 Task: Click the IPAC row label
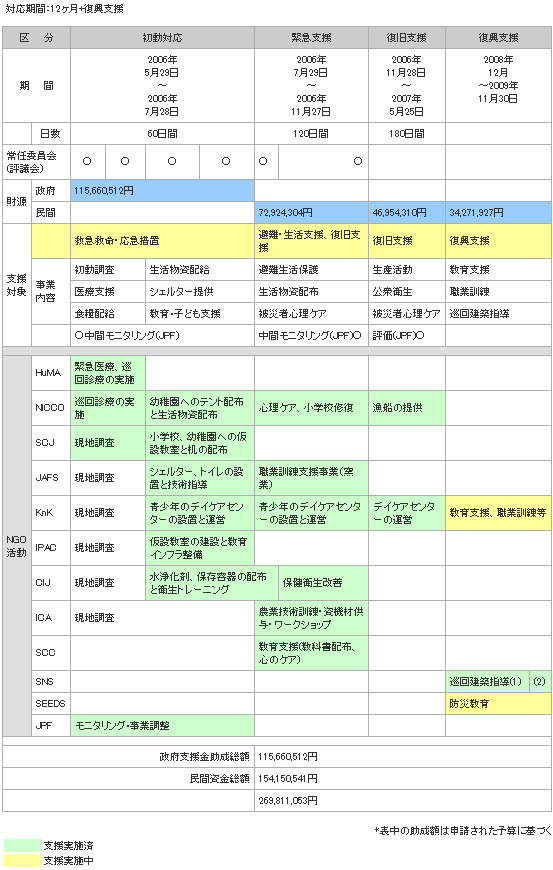coord(50,548)
